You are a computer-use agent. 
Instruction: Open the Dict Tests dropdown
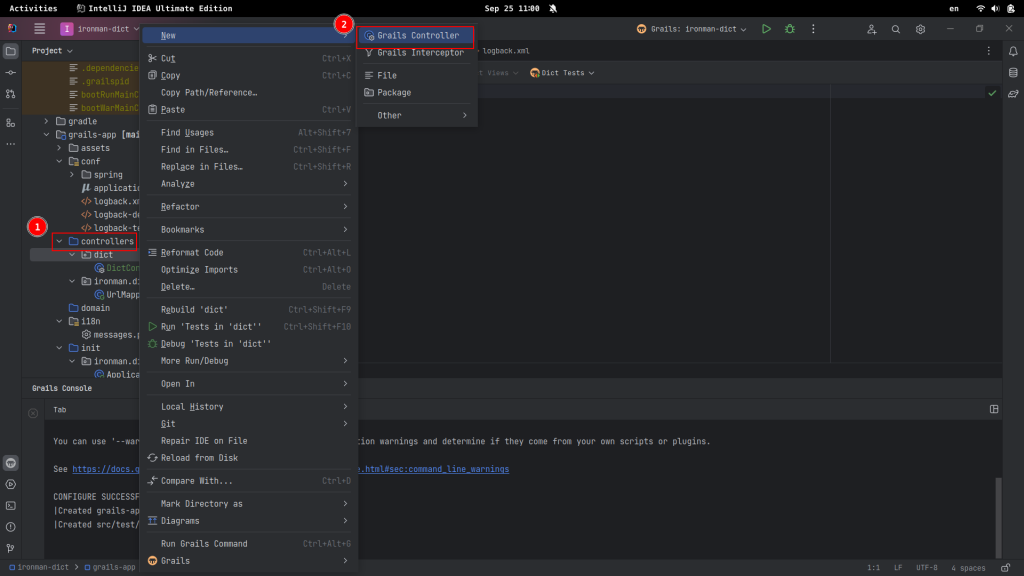(x=562, y=72)
